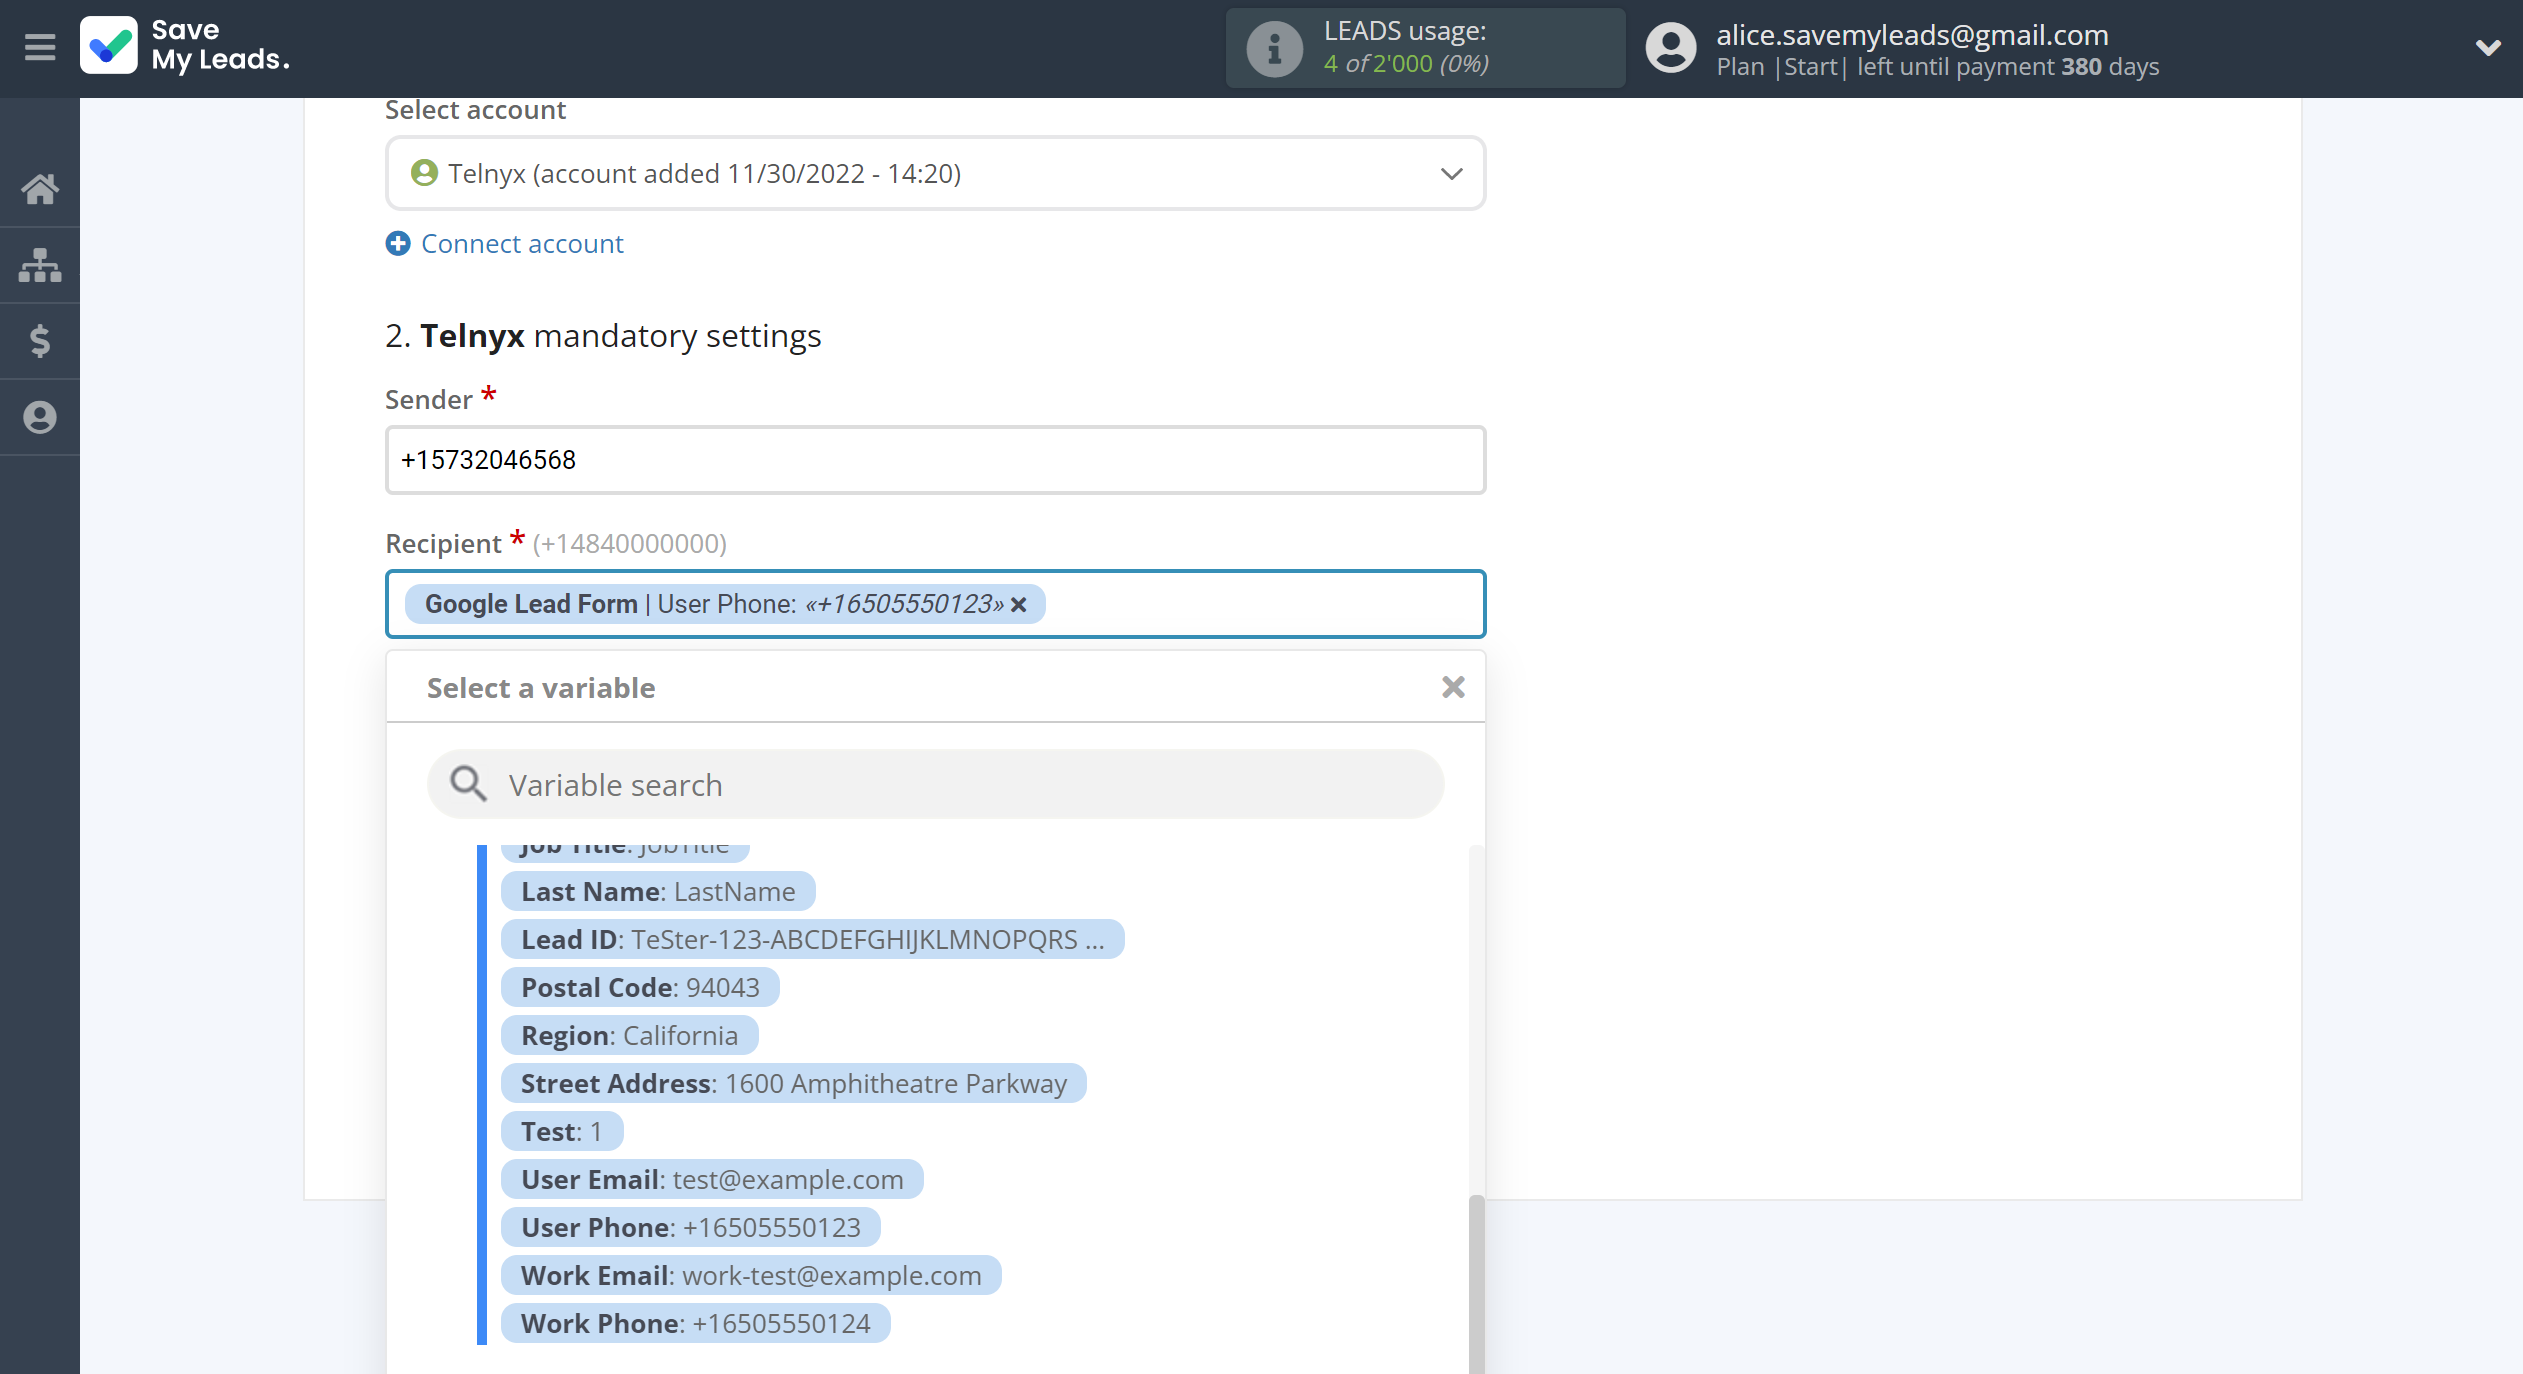Open the connections sitemap sidebar icon
The image size is (2523, 1374).
pos(40,265)
